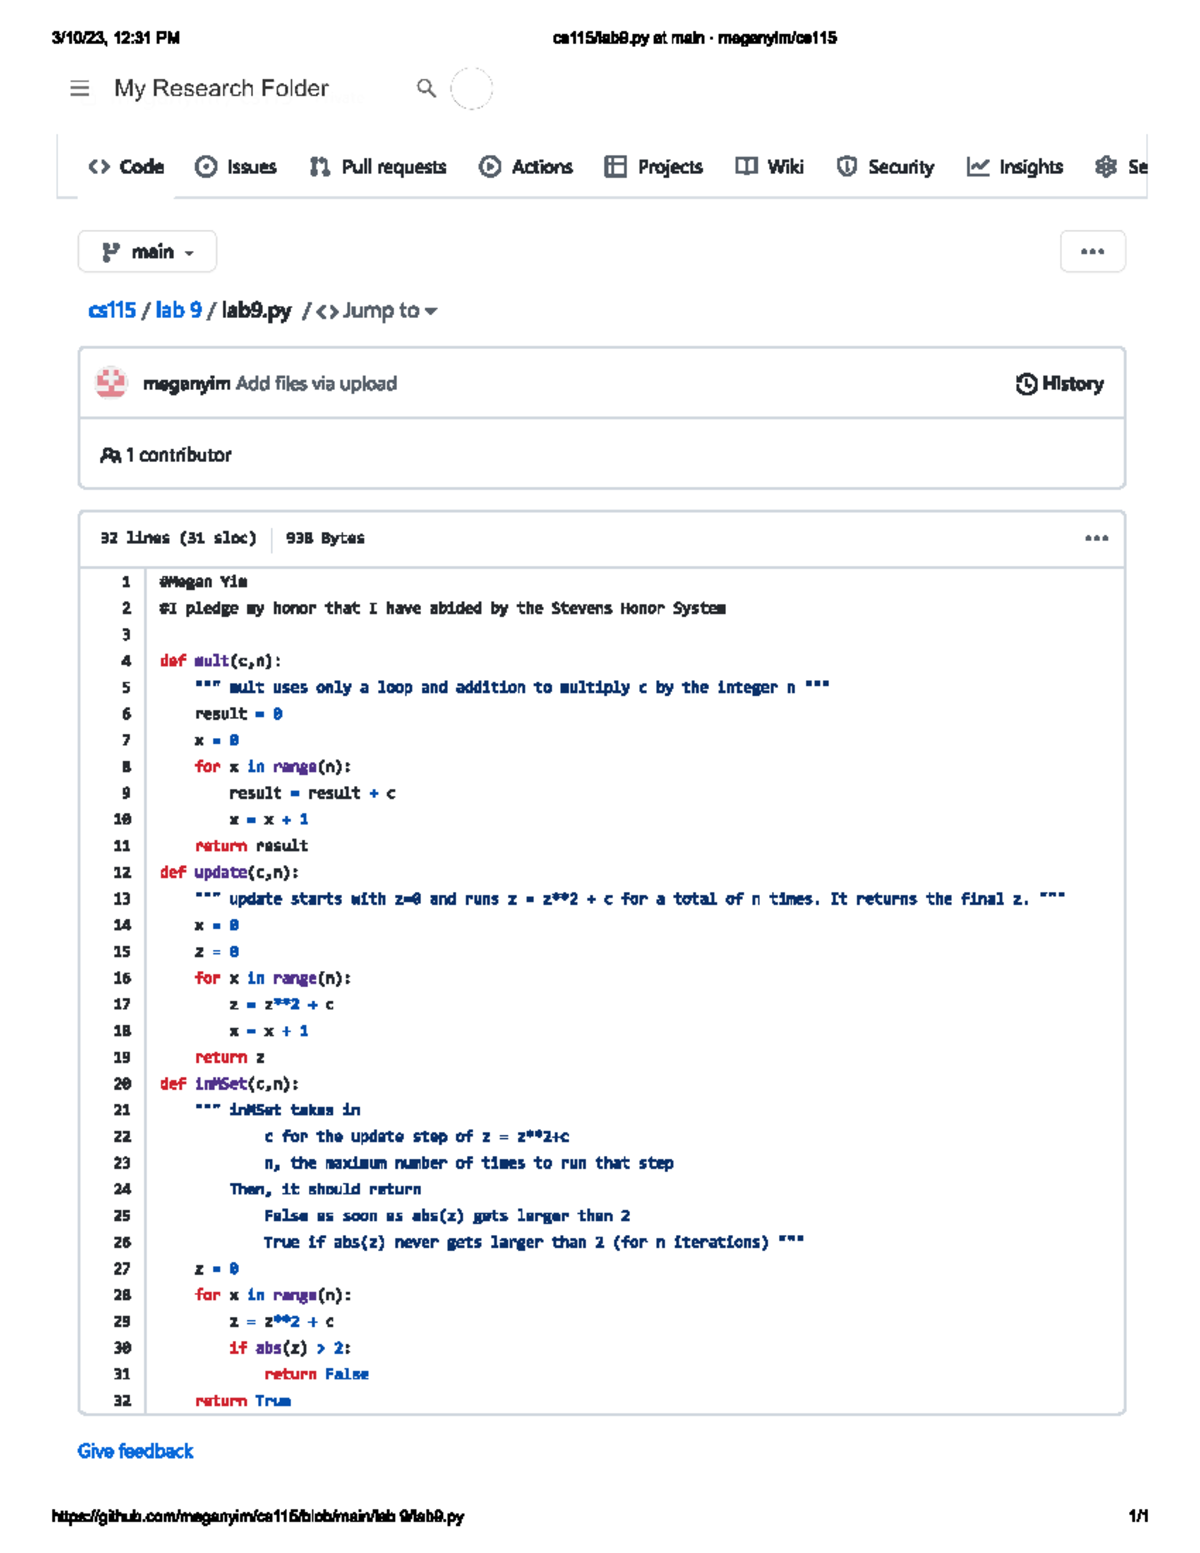Click the Give feedback link

(135, 1451)
